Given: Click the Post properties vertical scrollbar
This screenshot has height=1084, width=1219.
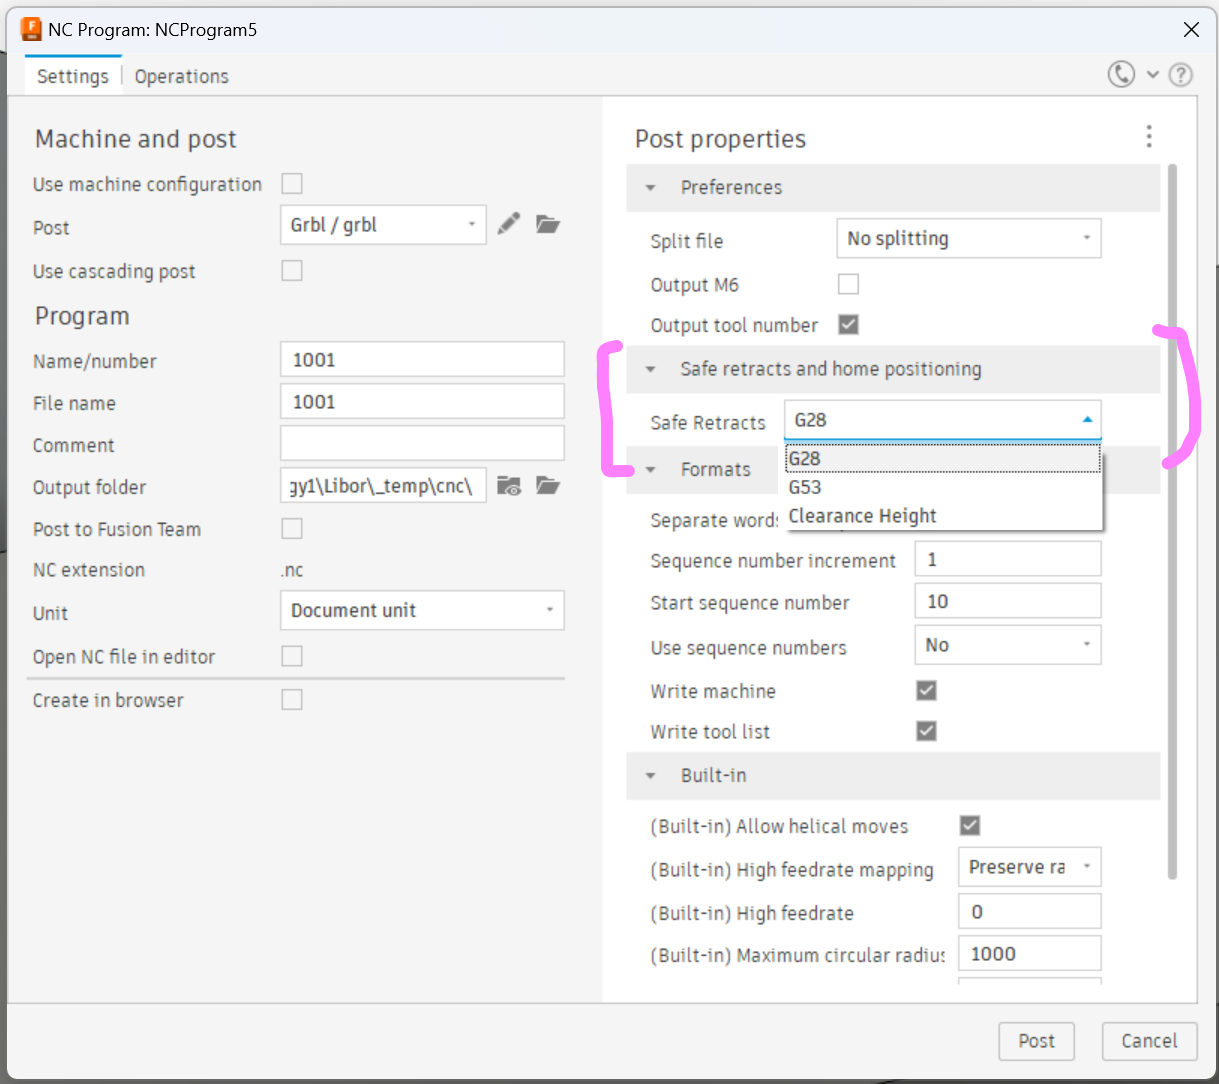Looking at the screenshot, I should [1172, 520].
